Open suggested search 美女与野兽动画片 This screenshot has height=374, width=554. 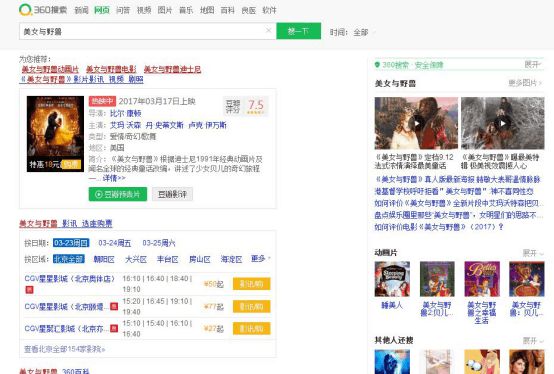(50, 69)
